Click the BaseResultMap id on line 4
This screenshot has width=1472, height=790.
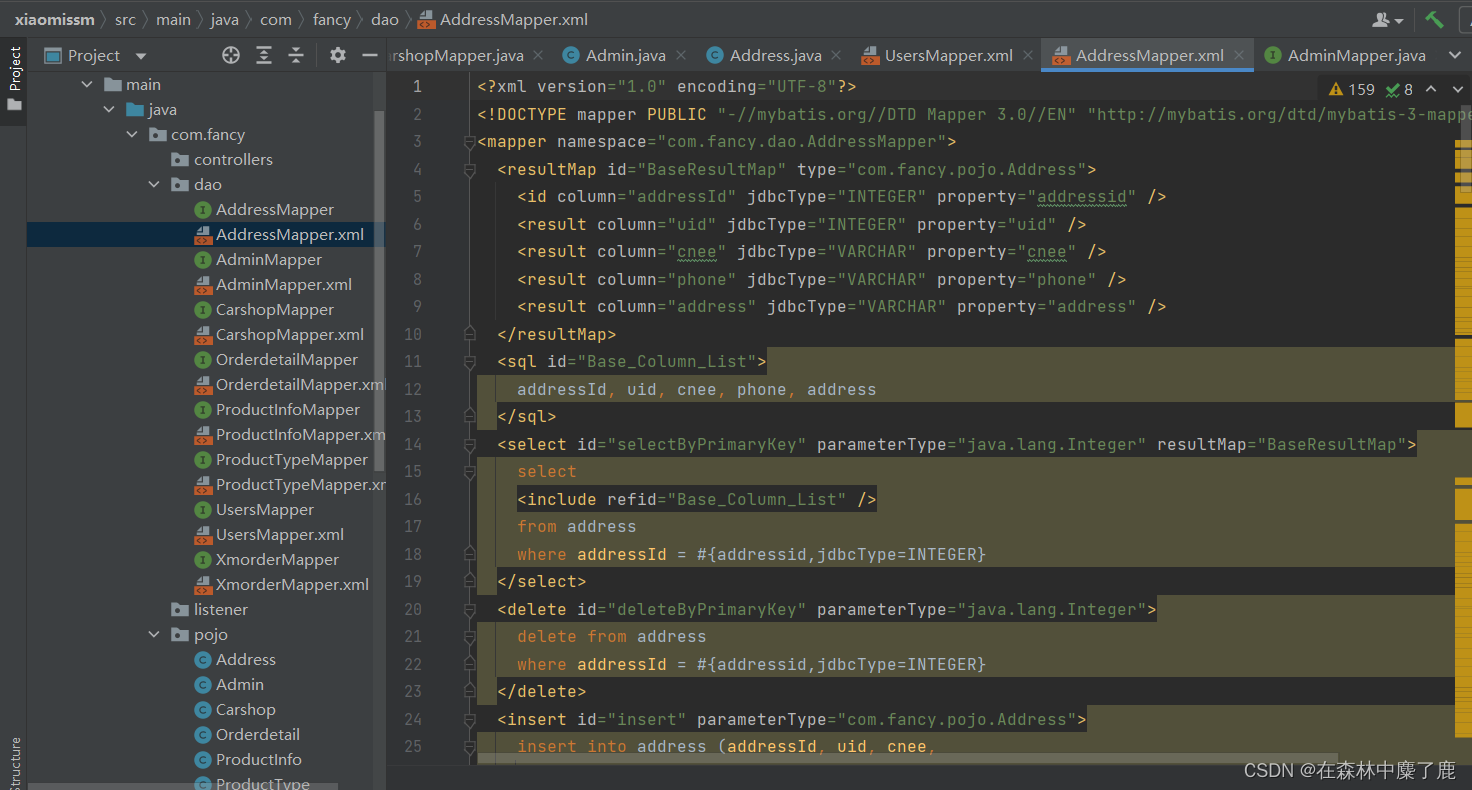[x=711, y=170]
